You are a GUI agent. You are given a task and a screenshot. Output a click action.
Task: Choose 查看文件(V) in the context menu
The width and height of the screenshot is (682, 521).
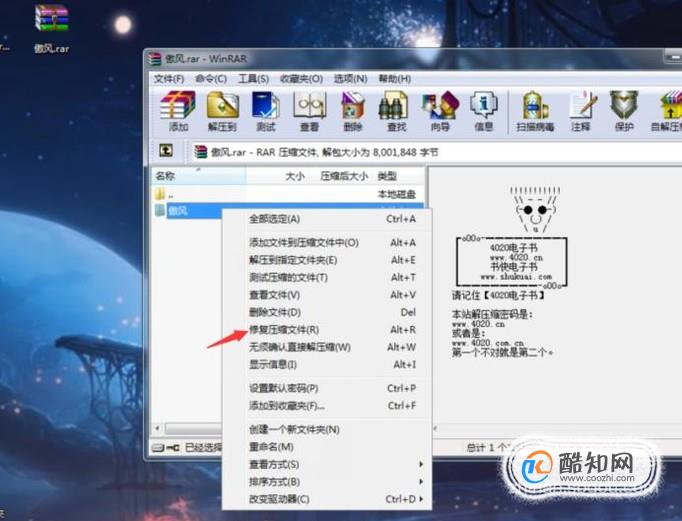coord(327,295)
